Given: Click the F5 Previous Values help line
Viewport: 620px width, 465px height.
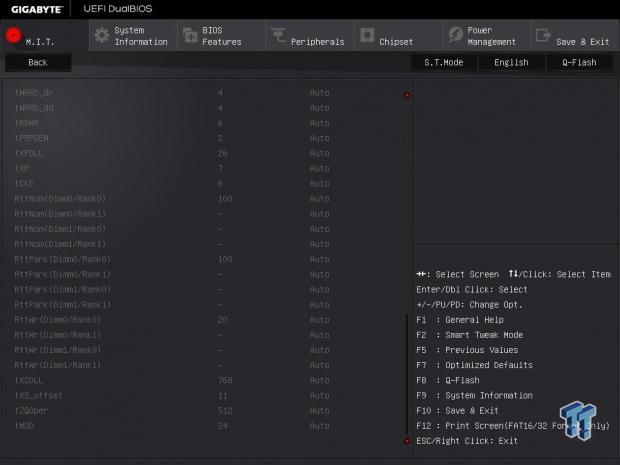Looking at the screenshot, I should (467, 350).
